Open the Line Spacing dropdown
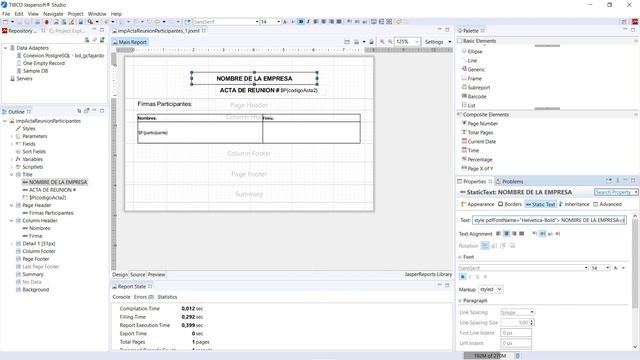The height and width of the screenshot is (360, 640). coord(517,312)
